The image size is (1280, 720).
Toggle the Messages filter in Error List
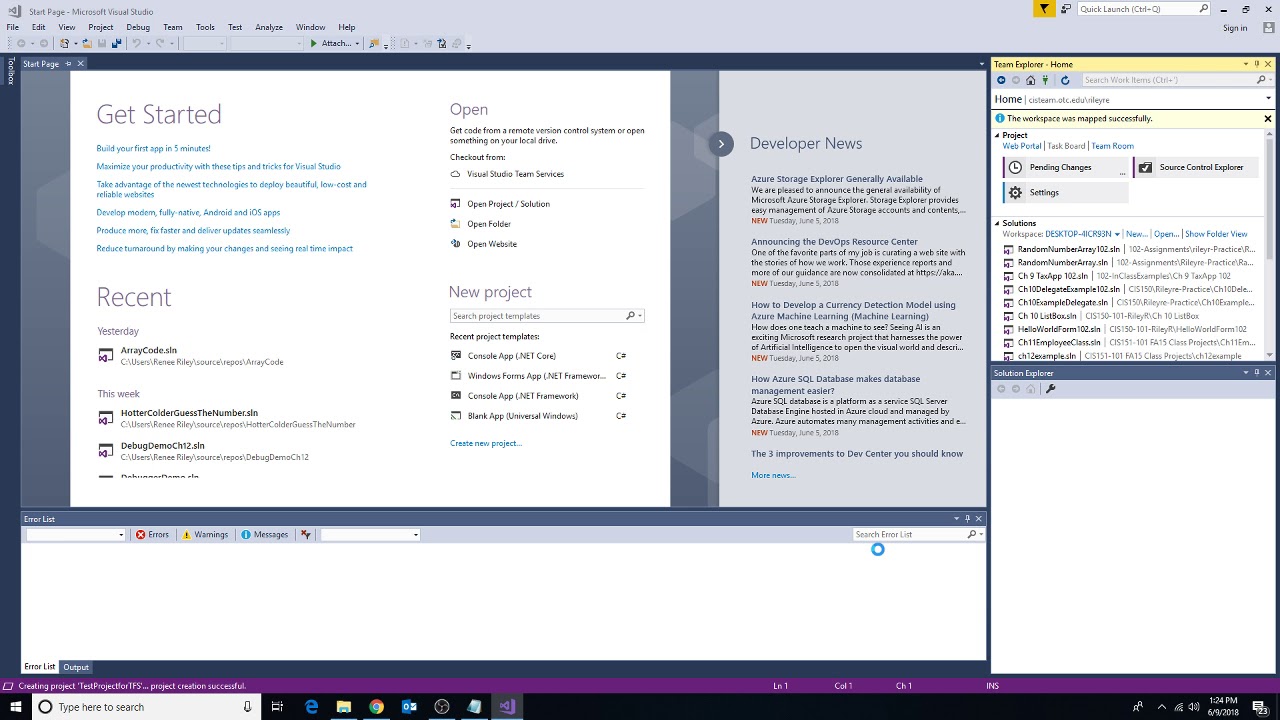265,535
